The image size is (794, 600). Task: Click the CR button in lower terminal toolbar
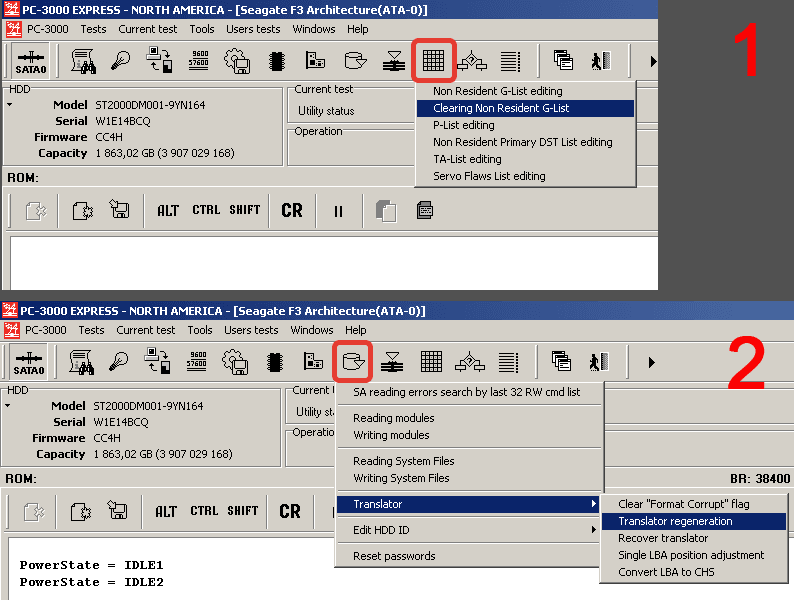290,511
